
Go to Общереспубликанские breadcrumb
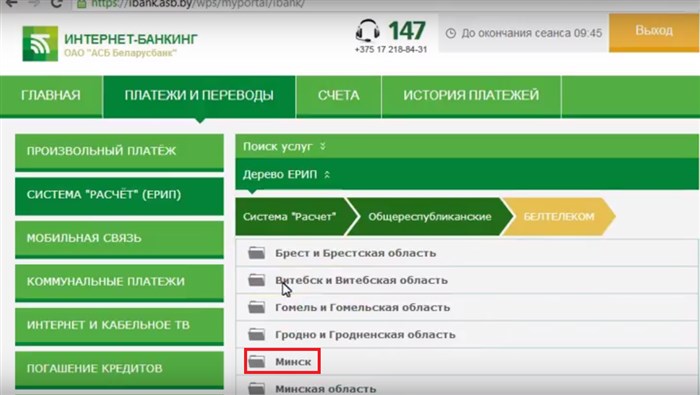[429, 217]
